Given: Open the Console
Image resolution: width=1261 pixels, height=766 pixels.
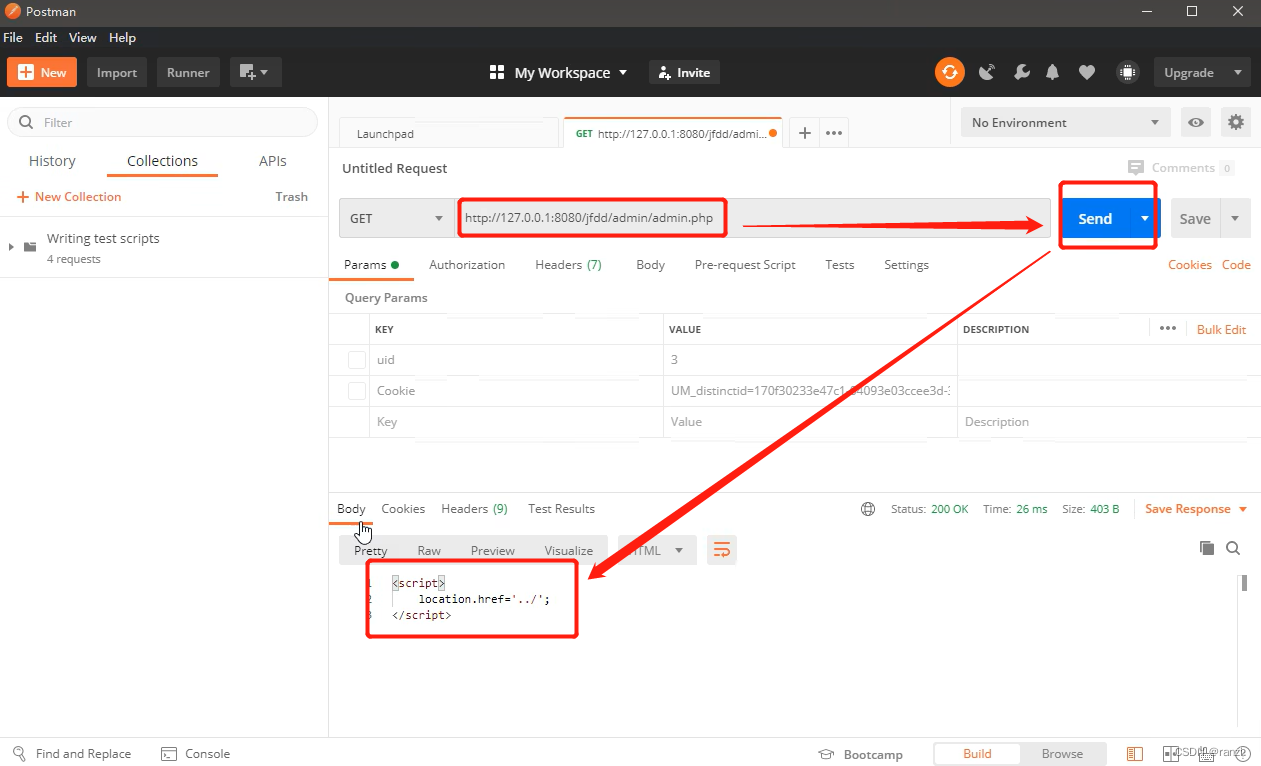Looking at the screenshot, I should 195,754.
